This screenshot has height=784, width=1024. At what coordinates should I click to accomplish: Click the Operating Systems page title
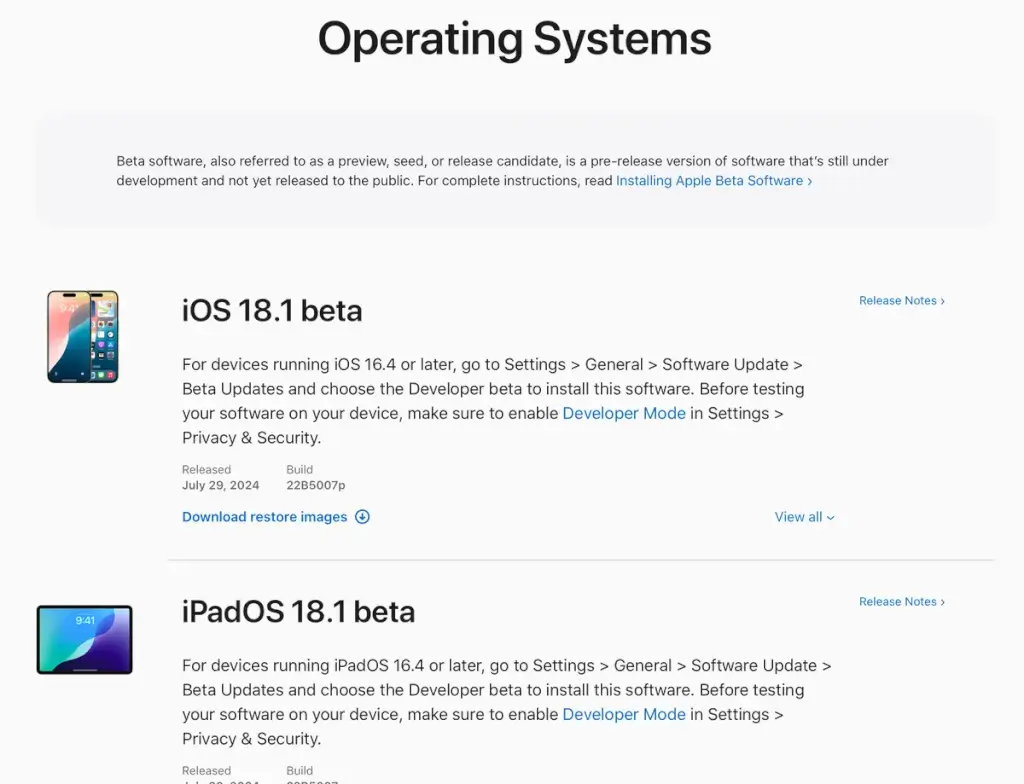(515, 39)
